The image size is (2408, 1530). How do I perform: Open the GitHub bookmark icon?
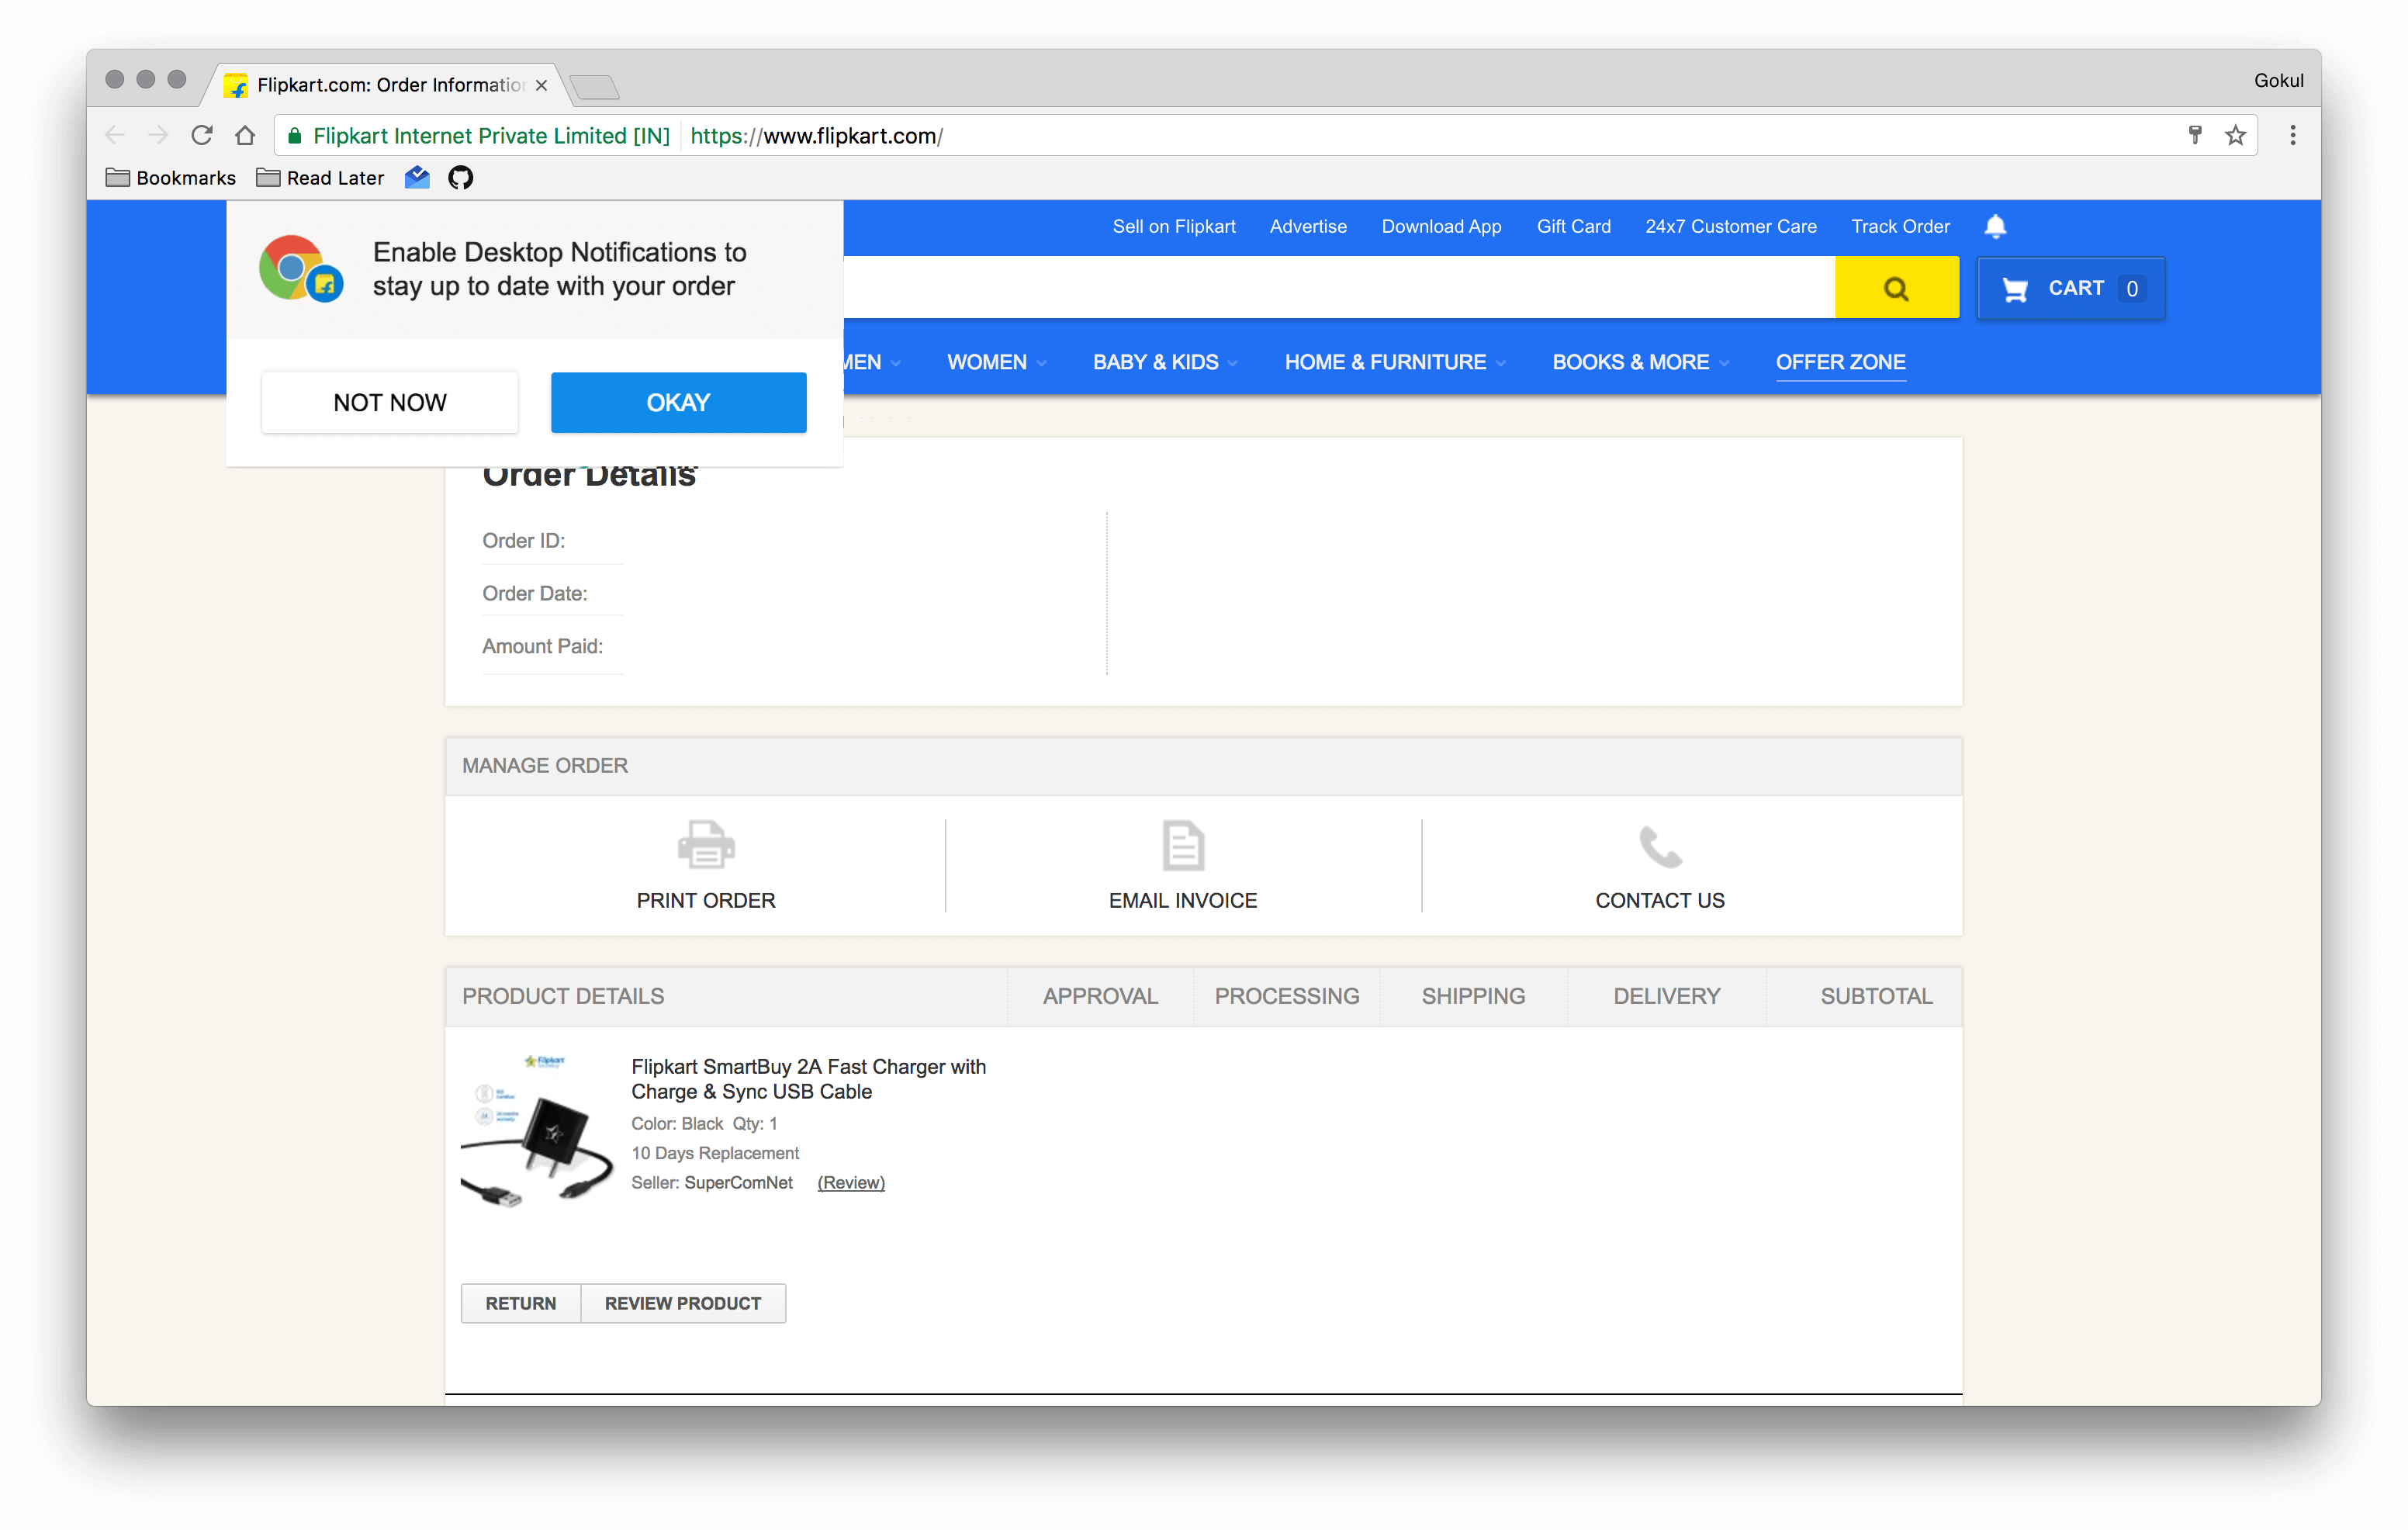click(x=460, y=178)
